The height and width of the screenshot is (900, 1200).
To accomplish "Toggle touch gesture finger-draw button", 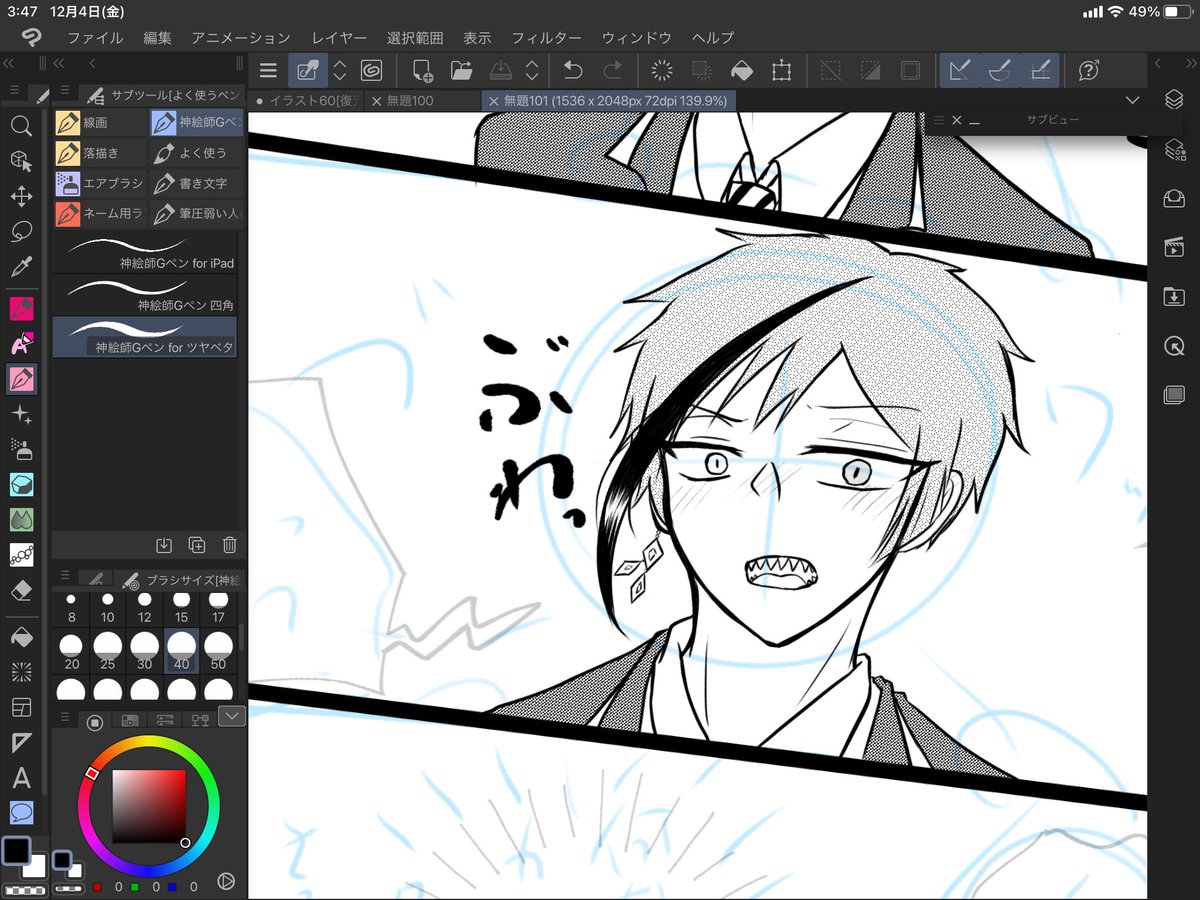I will [x=308, y=70].
